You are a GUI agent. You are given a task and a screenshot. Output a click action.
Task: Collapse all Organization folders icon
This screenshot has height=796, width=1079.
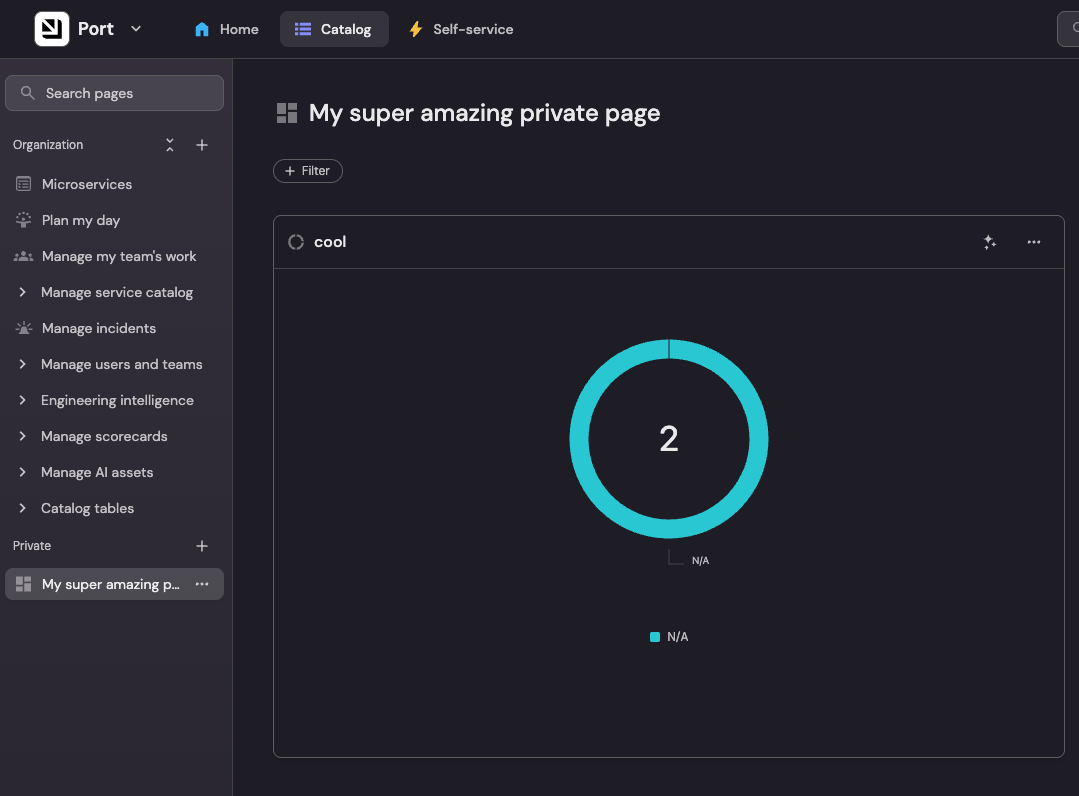coord(170,145)
